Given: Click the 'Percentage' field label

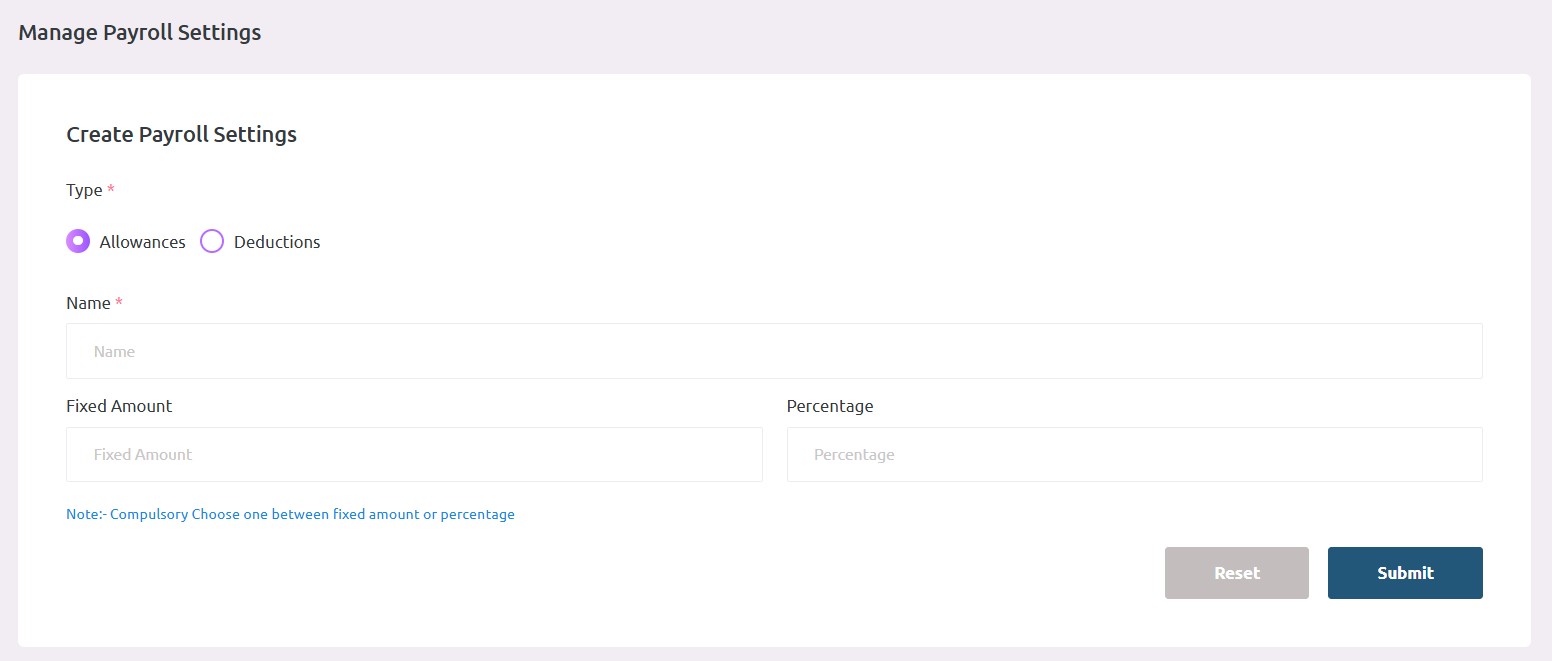Looking at the screenshot, I should point(830,406).
